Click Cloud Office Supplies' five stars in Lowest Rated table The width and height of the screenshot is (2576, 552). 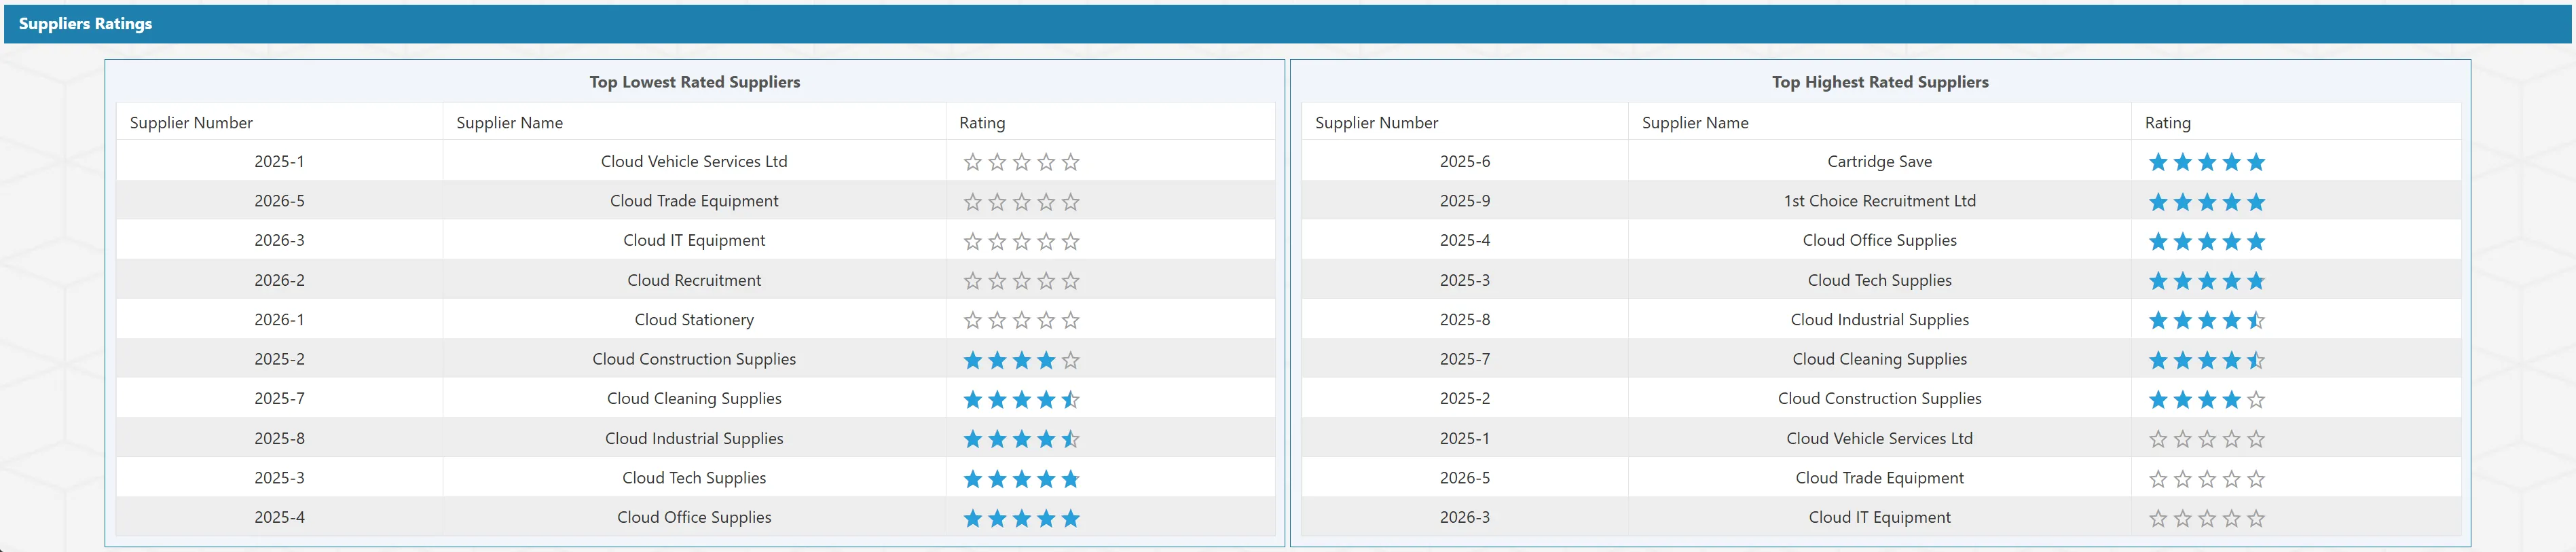pyautogui.click(x=1021, y=518)
